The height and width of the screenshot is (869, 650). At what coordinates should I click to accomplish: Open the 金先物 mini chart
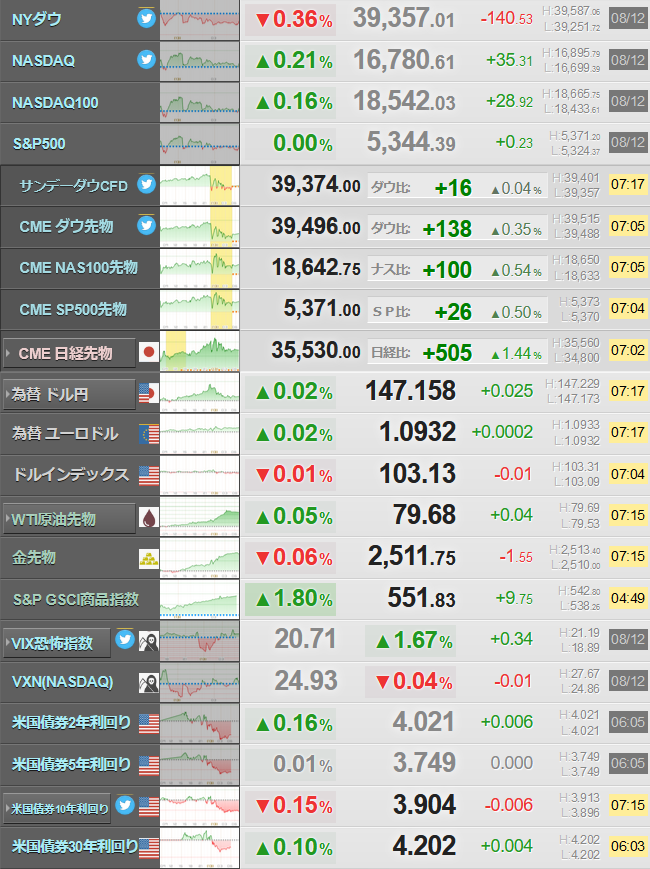click(199, 558)
